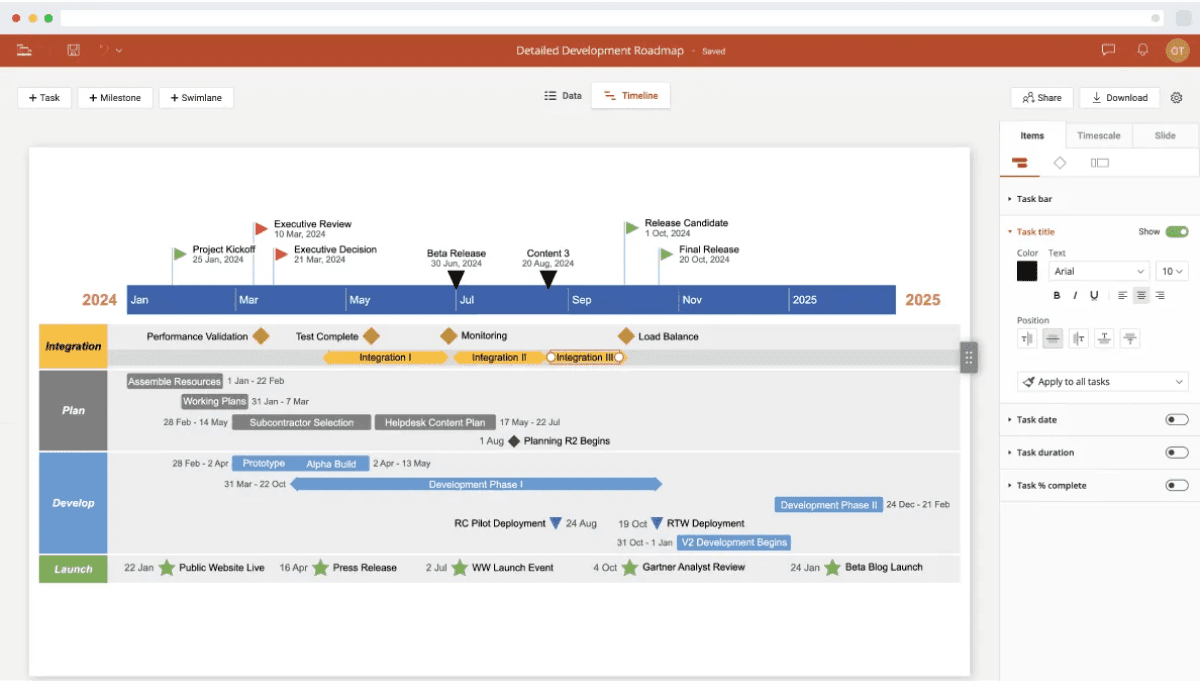Enable the Task date toggle
Screen dimensions: 1200x681
click(1177, 419)
